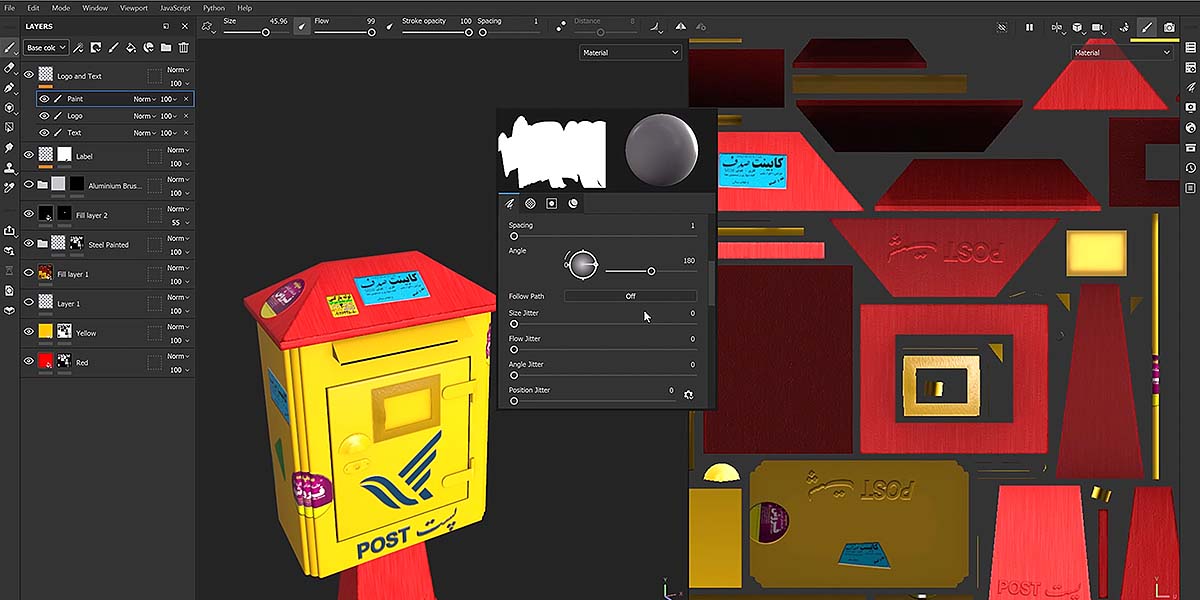The image size is (1200, 600).
Task: Pause engine computations
Action: point(1030,27)
